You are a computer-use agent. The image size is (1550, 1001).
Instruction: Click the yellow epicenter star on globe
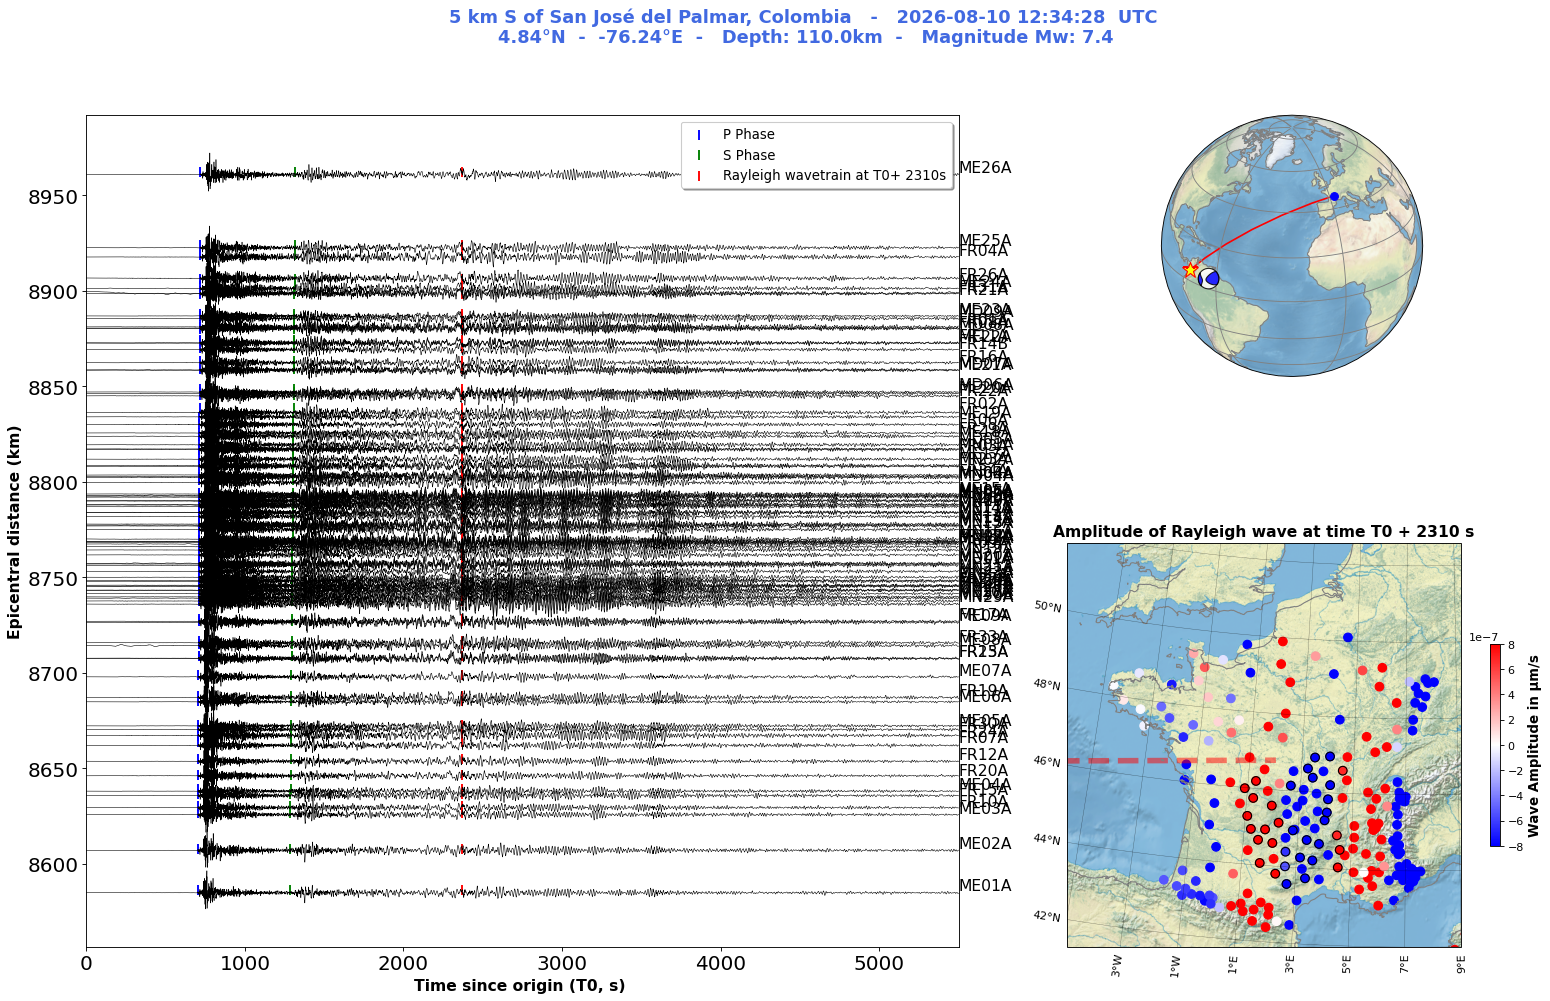coord(1190,269)
